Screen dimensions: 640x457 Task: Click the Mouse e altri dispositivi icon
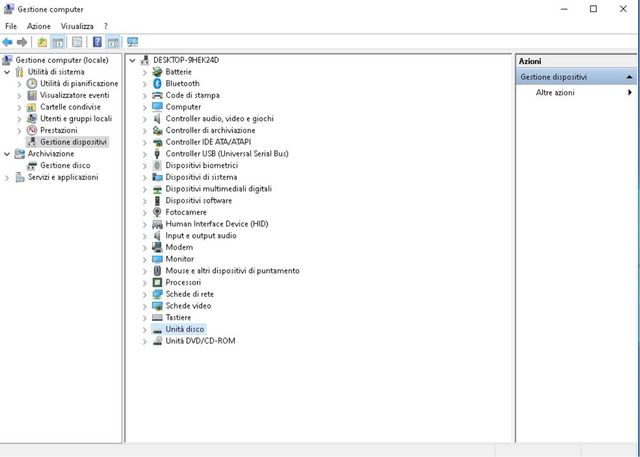(157, 271)
